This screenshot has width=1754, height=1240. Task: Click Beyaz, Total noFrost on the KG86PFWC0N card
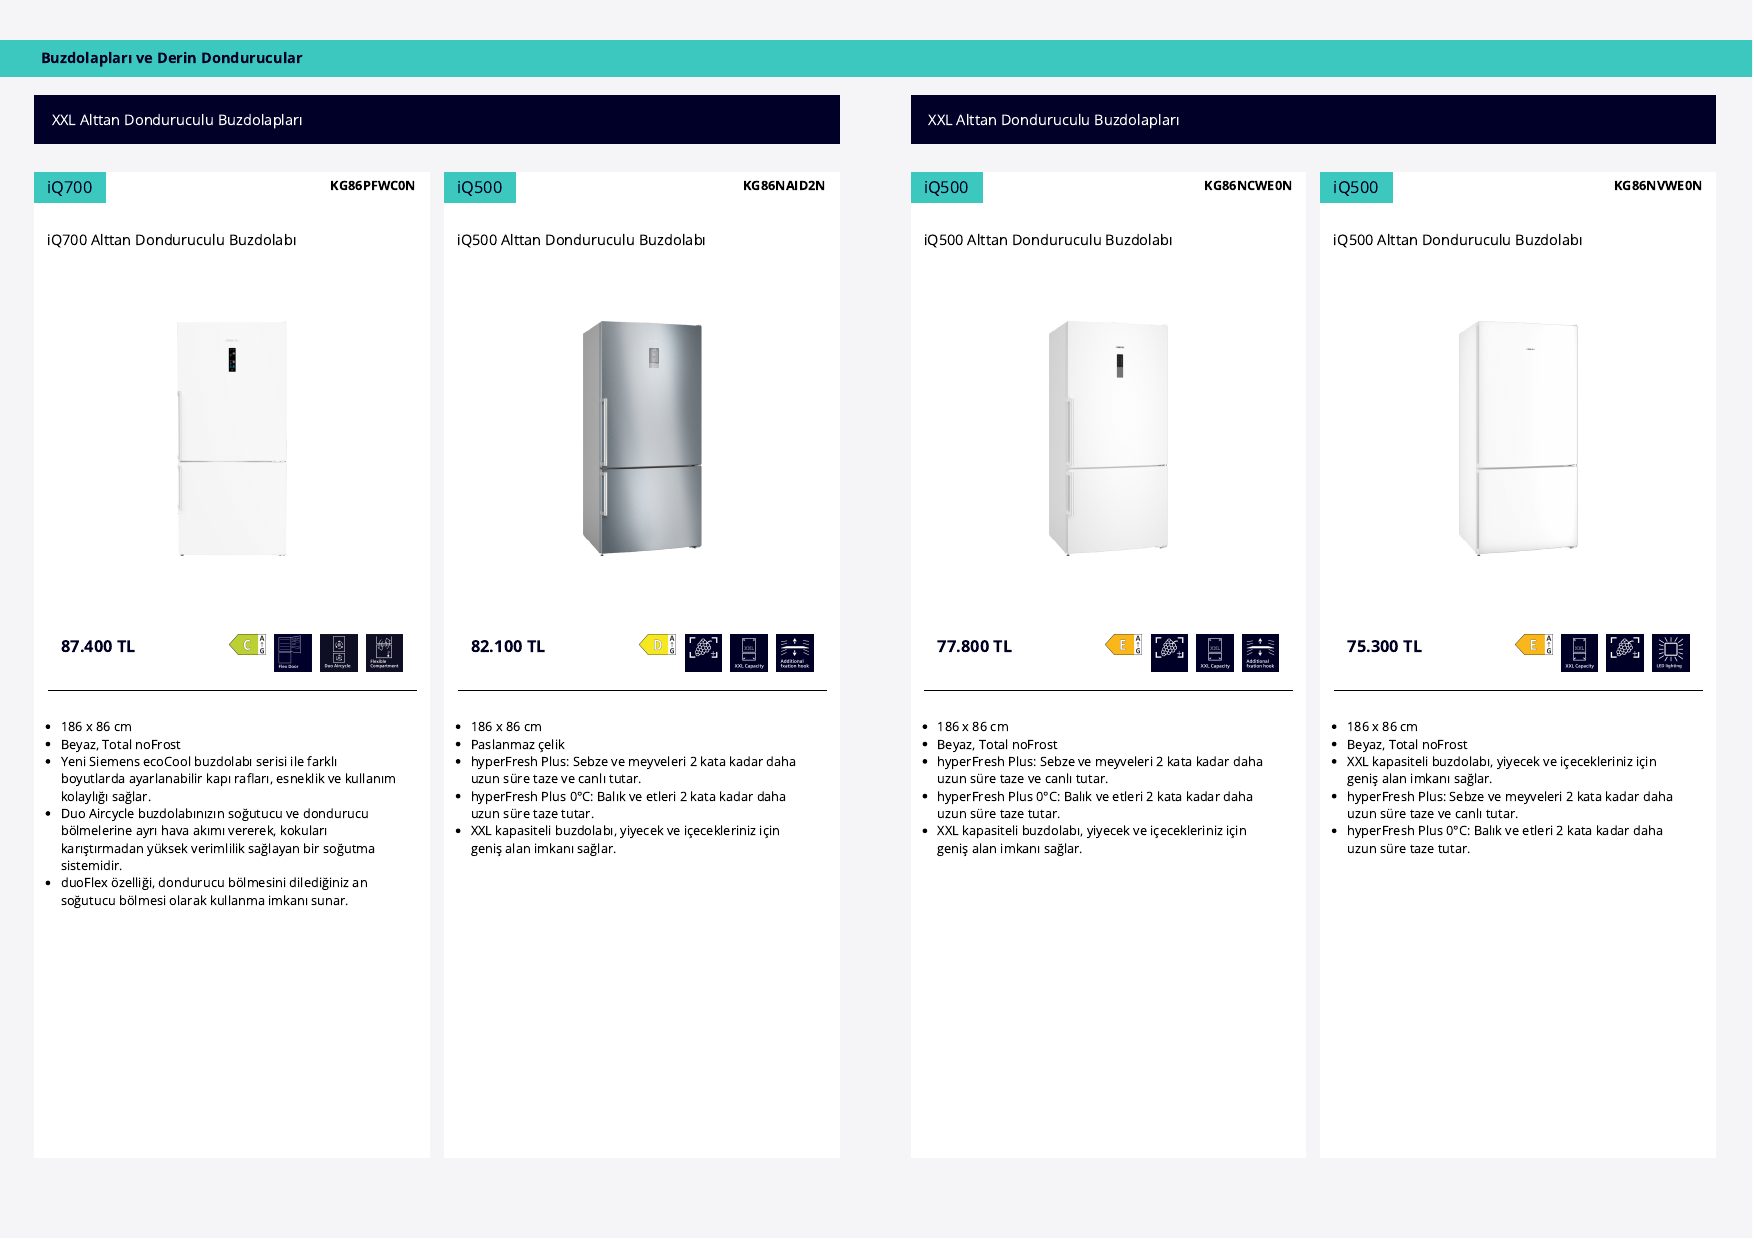click(x=121, y=745)
